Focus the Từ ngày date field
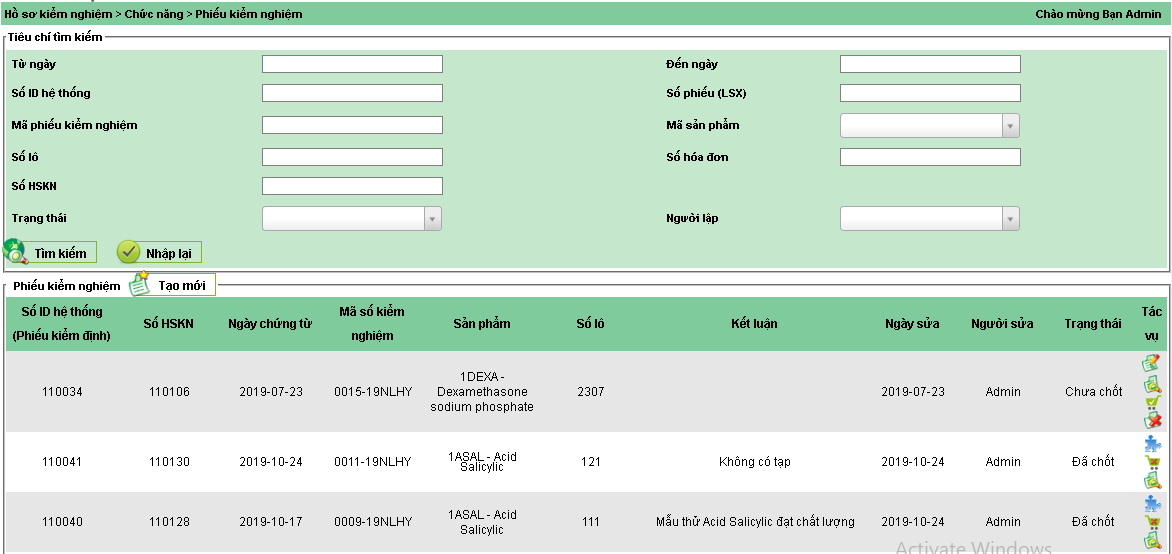The image size is (1172, 554). (x=352, y=64)
